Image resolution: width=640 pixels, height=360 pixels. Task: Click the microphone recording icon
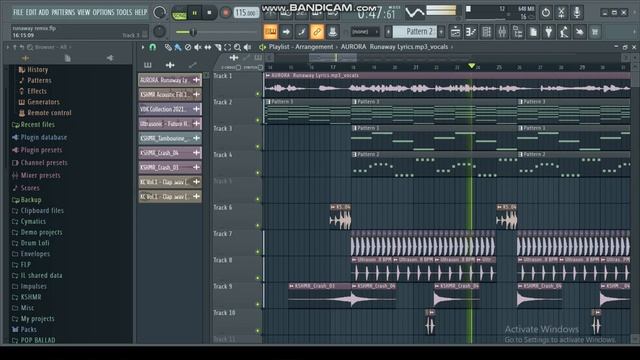(x=577, y=13)
